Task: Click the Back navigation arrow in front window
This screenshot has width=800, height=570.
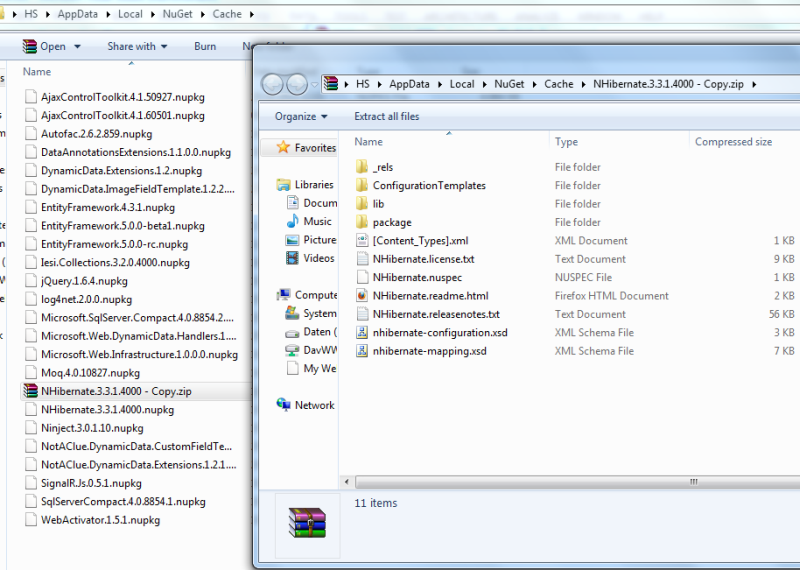Action: (272, 84)
